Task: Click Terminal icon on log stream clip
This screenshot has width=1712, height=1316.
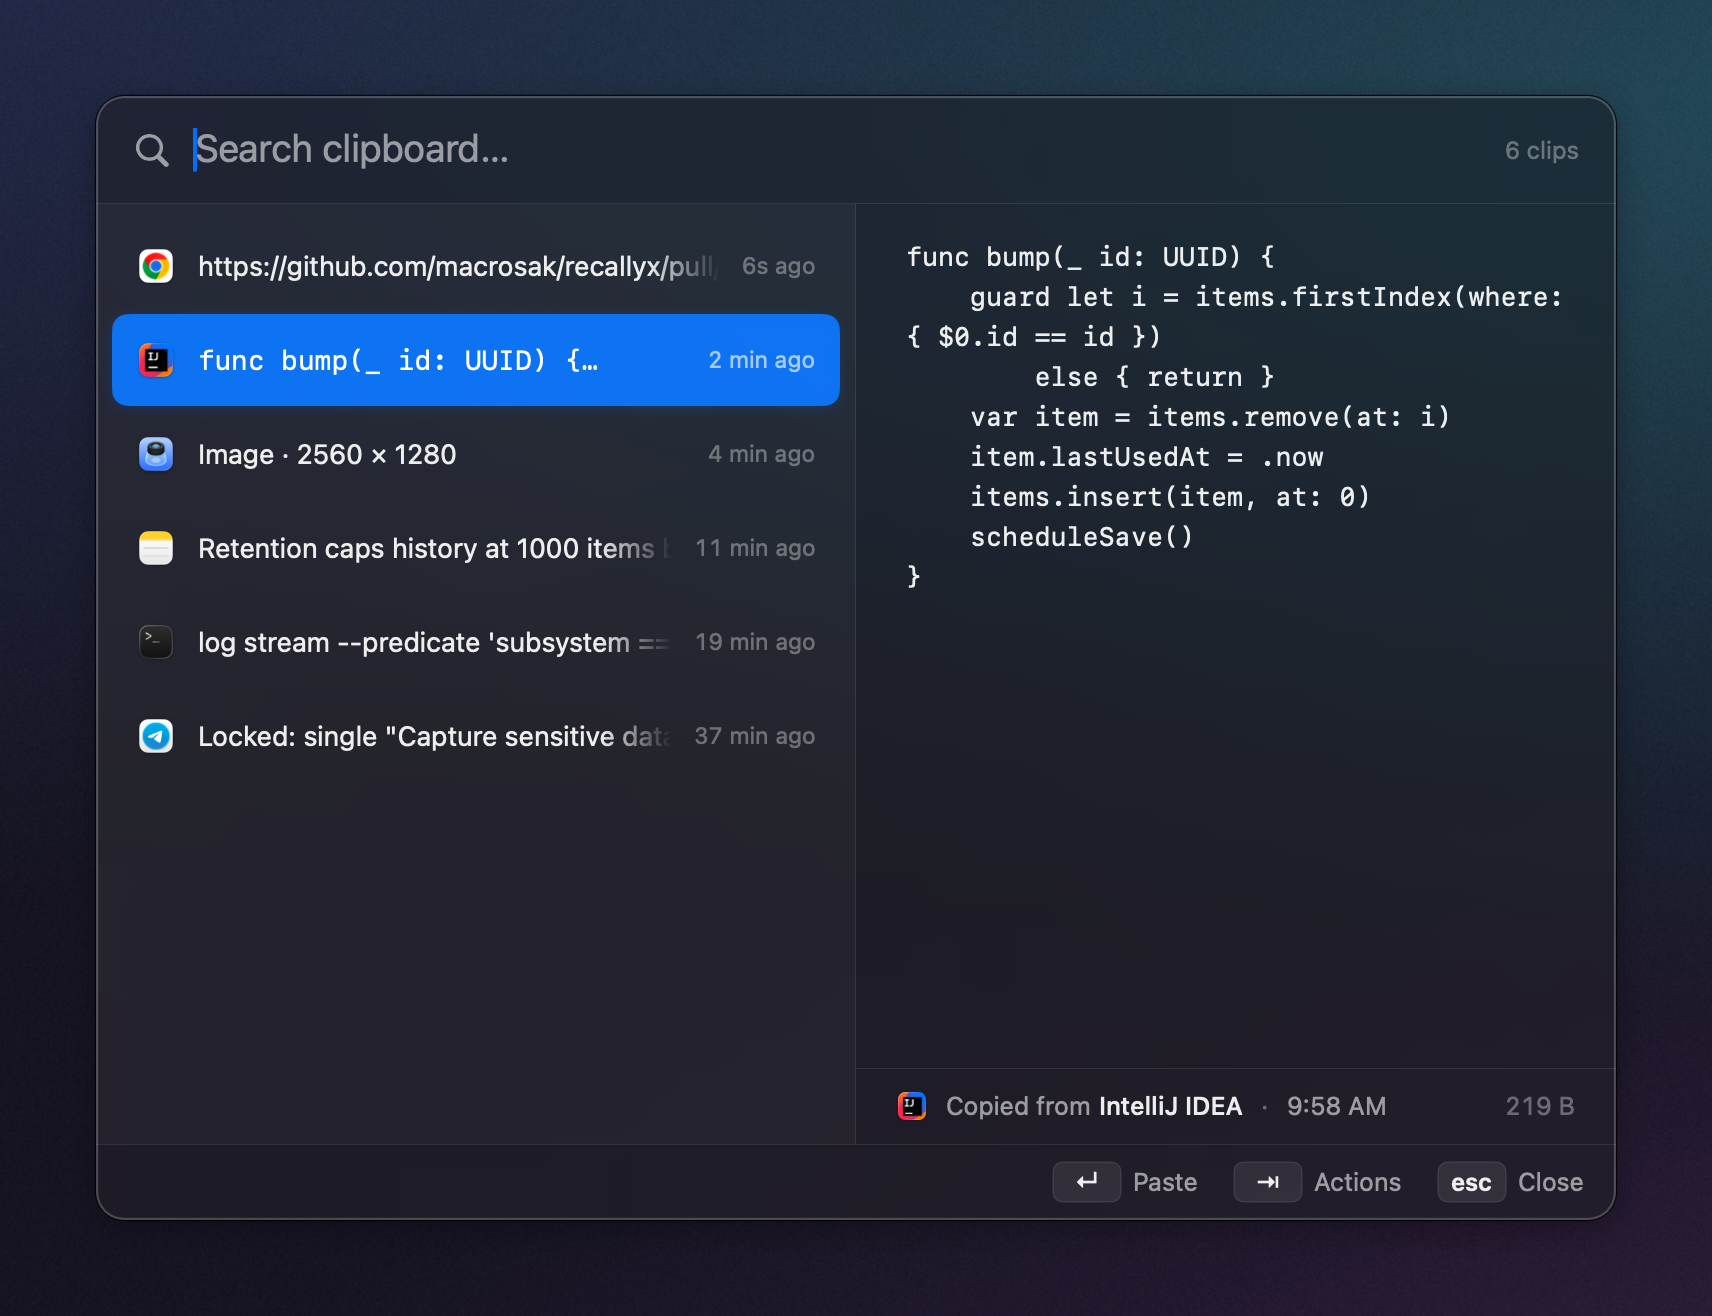Action: (x=156, y=642)
